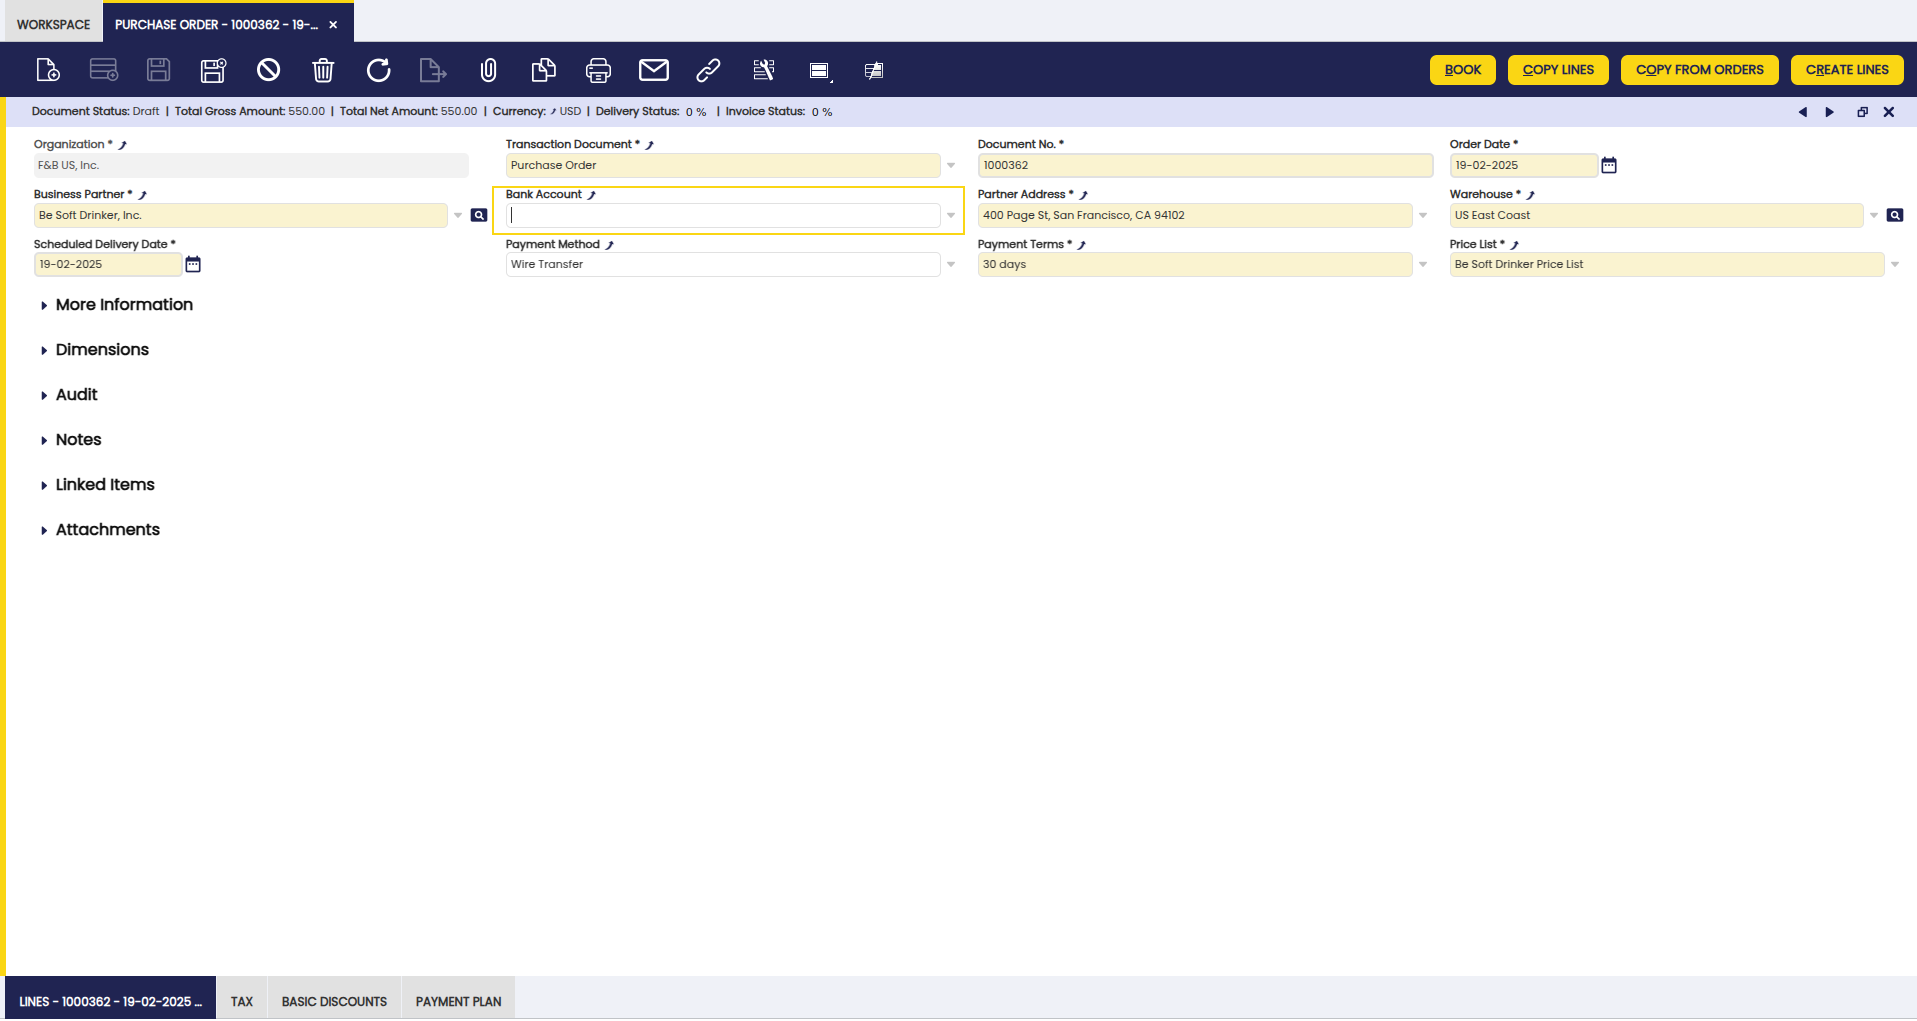The height and width of the screenshot is (1021, 1917).
Task: Click the view layout toolbar icon
Action: pos(820,70)
